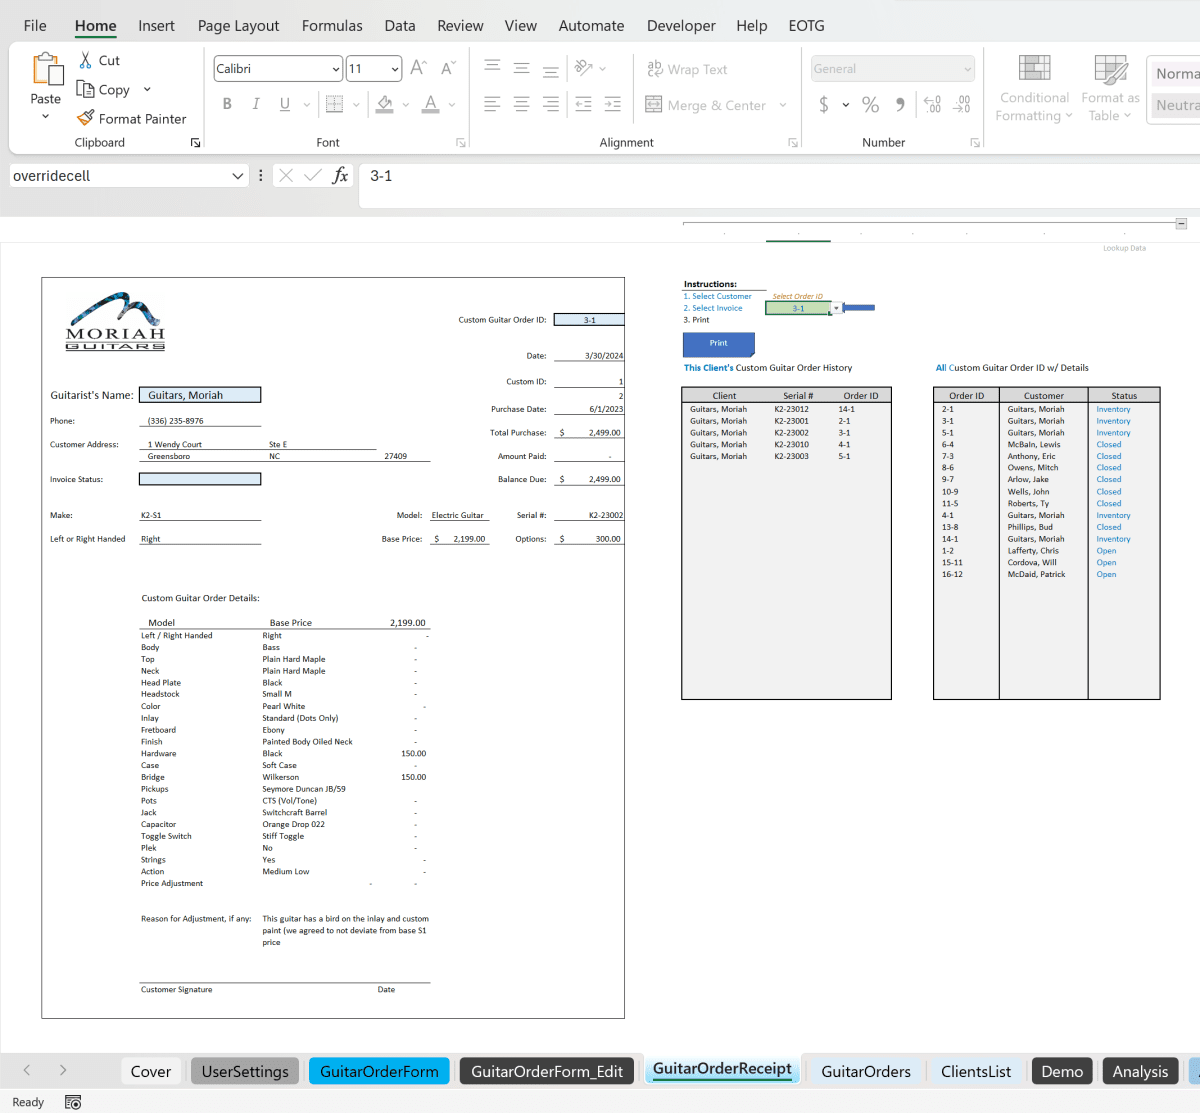Switch to the EOTG ribbon tab
This screenshot has height=1113, width=1200.
point(806,25)
